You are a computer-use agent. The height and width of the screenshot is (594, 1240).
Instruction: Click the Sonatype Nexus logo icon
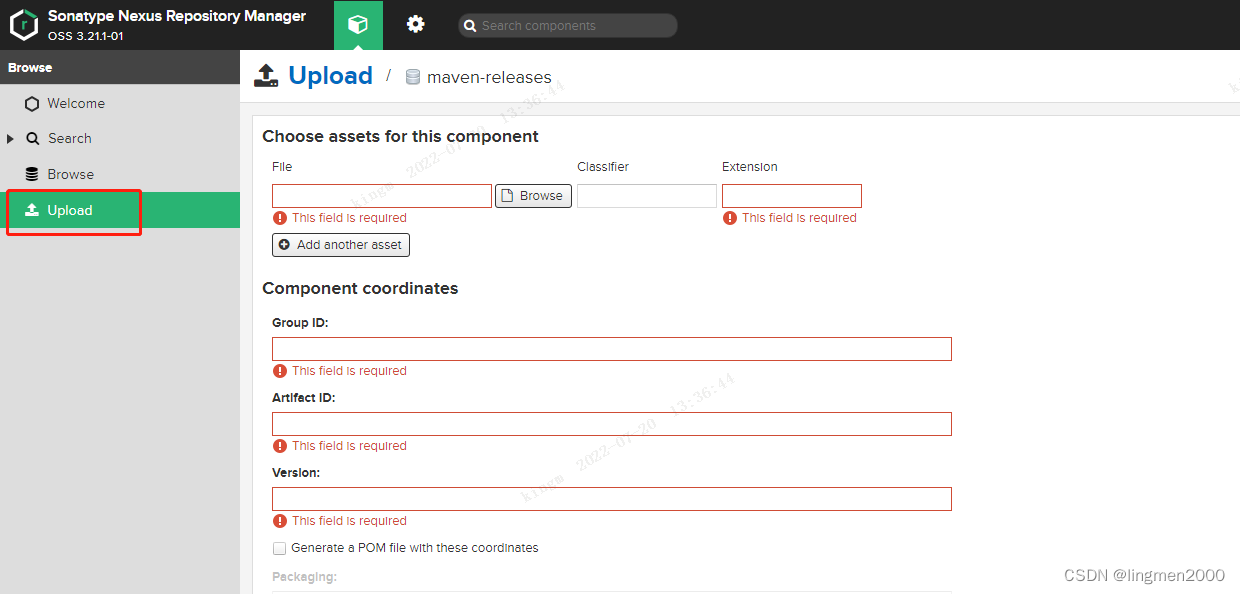pos(24,25)
